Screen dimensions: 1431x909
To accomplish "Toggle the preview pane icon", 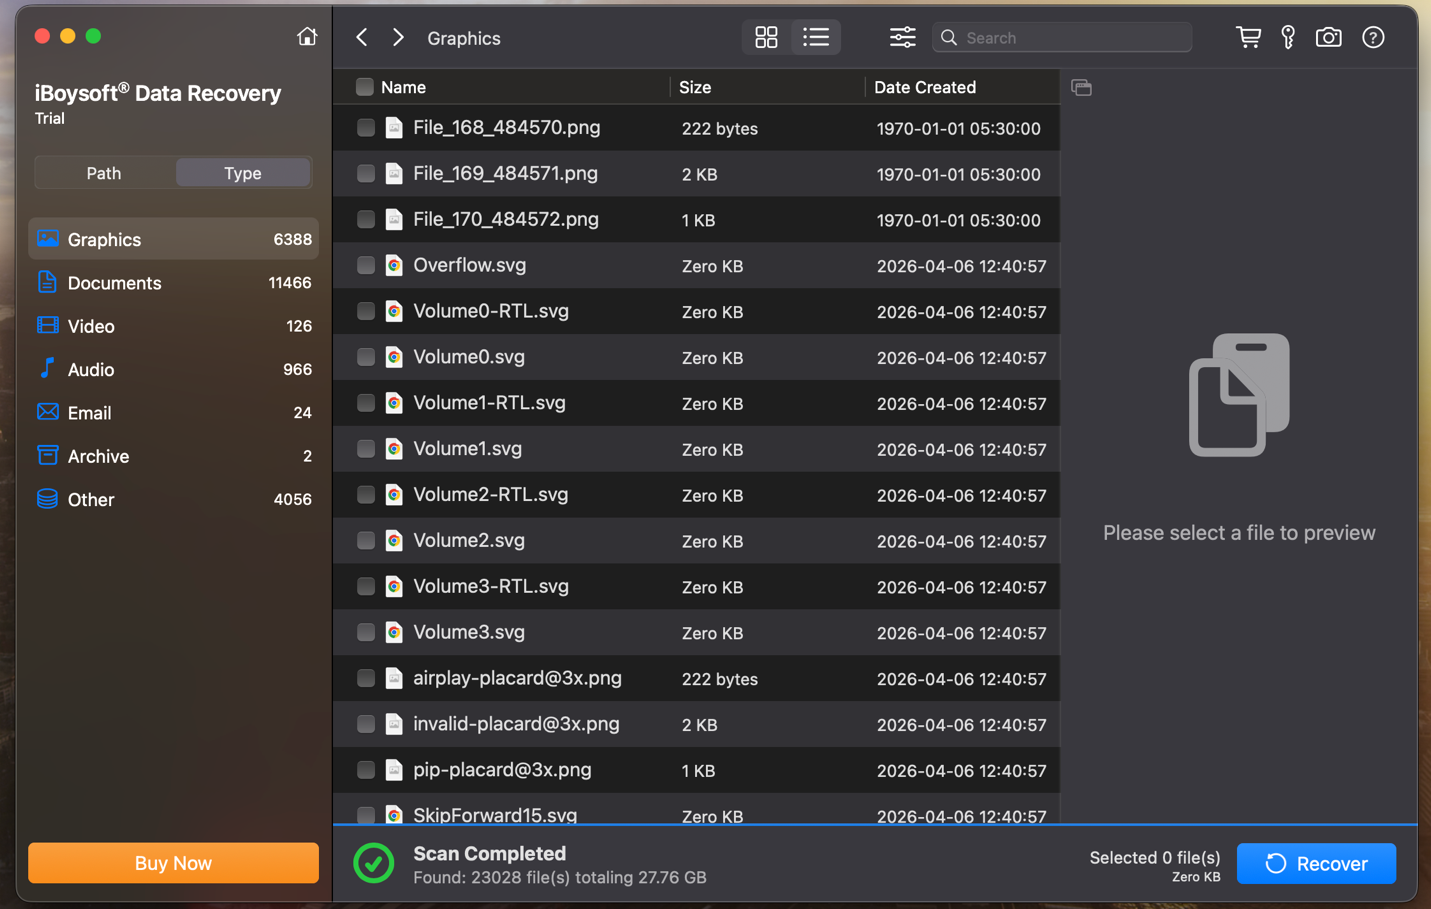I will (x=1081, y=87).
